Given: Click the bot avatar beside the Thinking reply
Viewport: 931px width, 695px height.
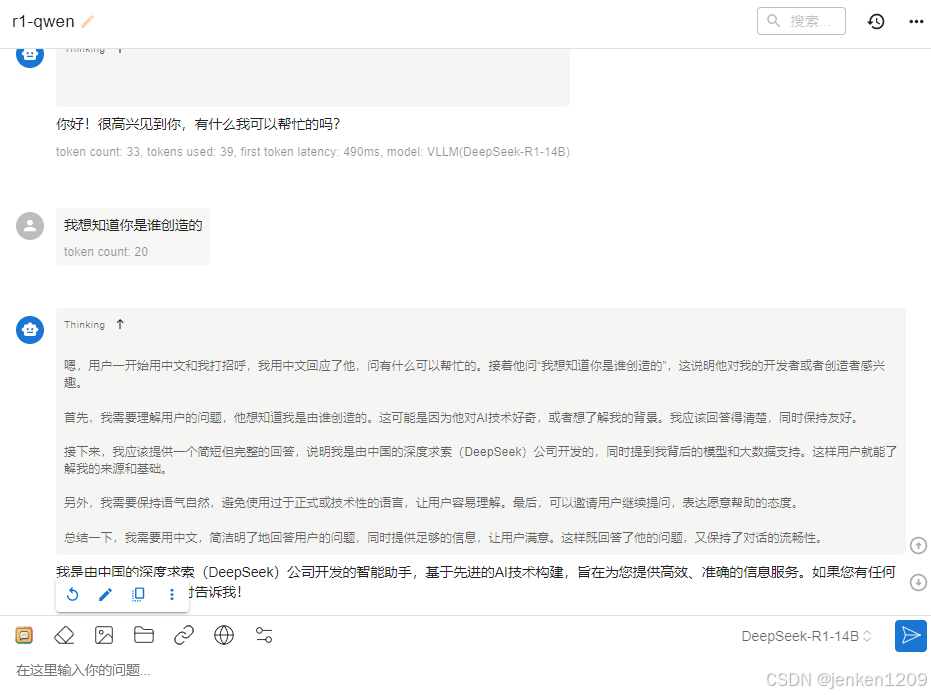Looking at the screenshot, I should (x=30, y=329).
